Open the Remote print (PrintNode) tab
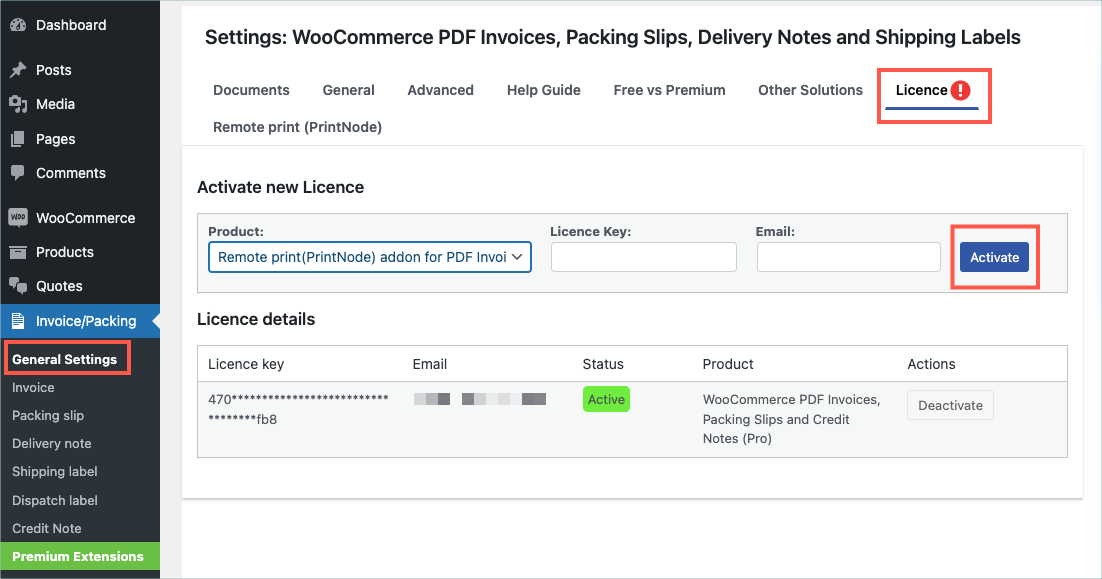The width and height of the screenshot is (1102, 579). click(297, 127)
